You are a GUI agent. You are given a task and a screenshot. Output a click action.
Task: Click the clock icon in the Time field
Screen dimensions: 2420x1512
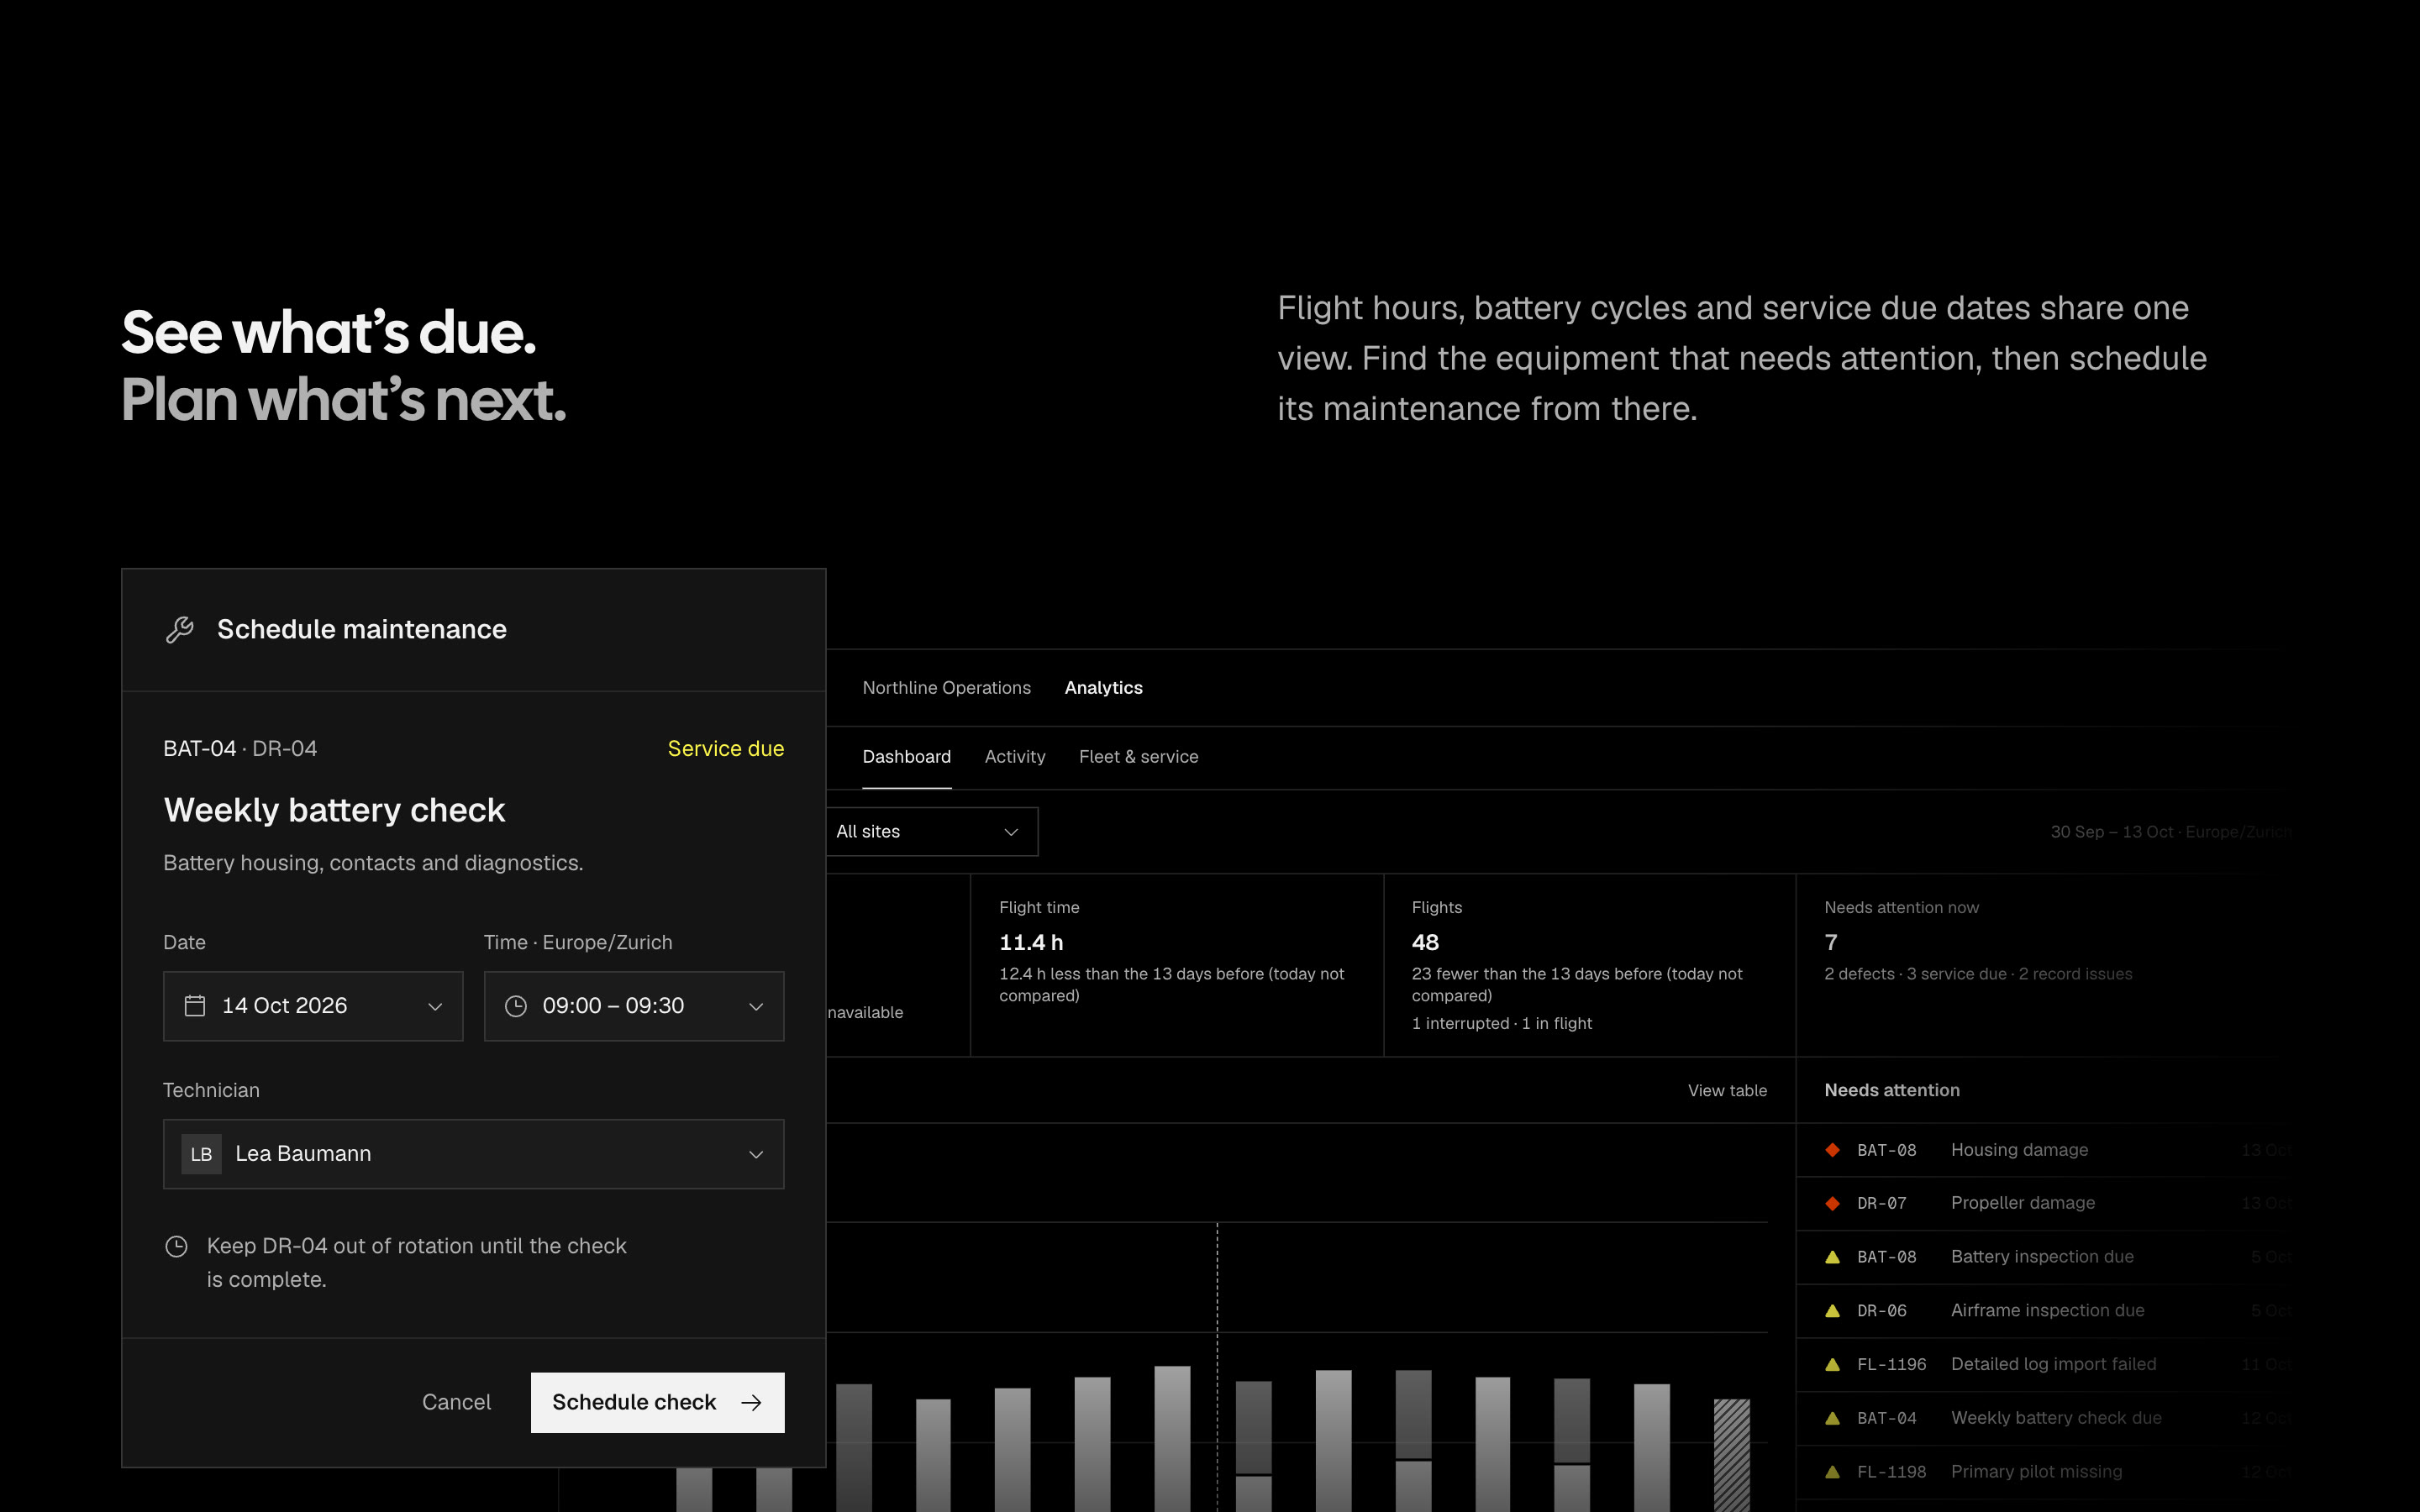pos(516,1006)
